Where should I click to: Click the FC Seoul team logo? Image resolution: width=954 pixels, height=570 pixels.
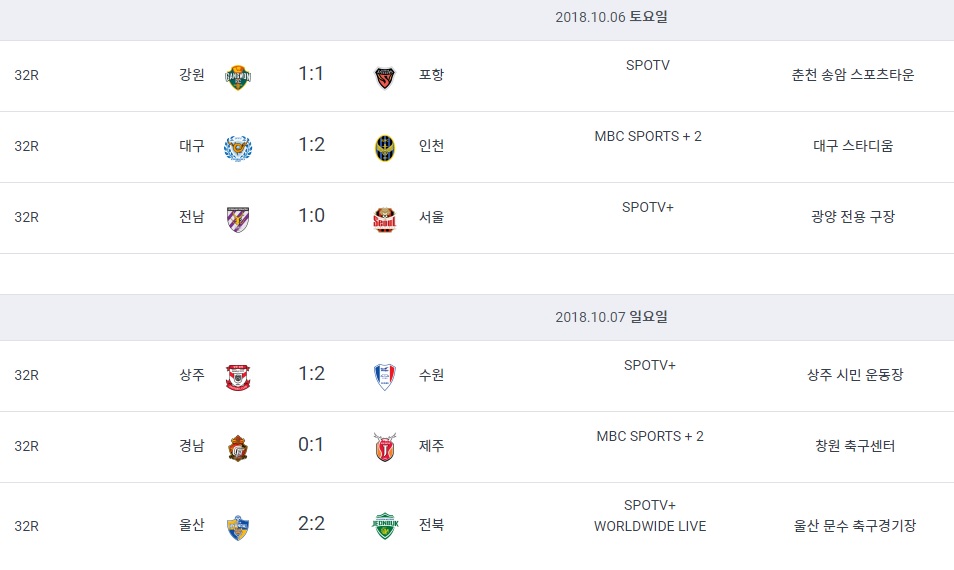pos(385,220)
